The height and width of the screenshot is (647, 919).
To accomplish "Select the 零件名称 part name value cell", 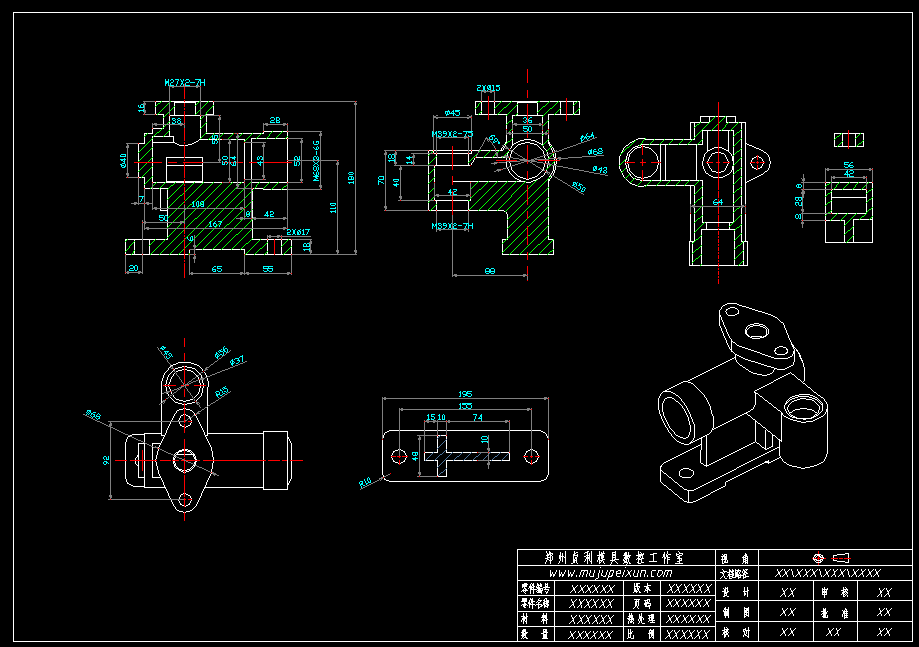I will (591, 603).
